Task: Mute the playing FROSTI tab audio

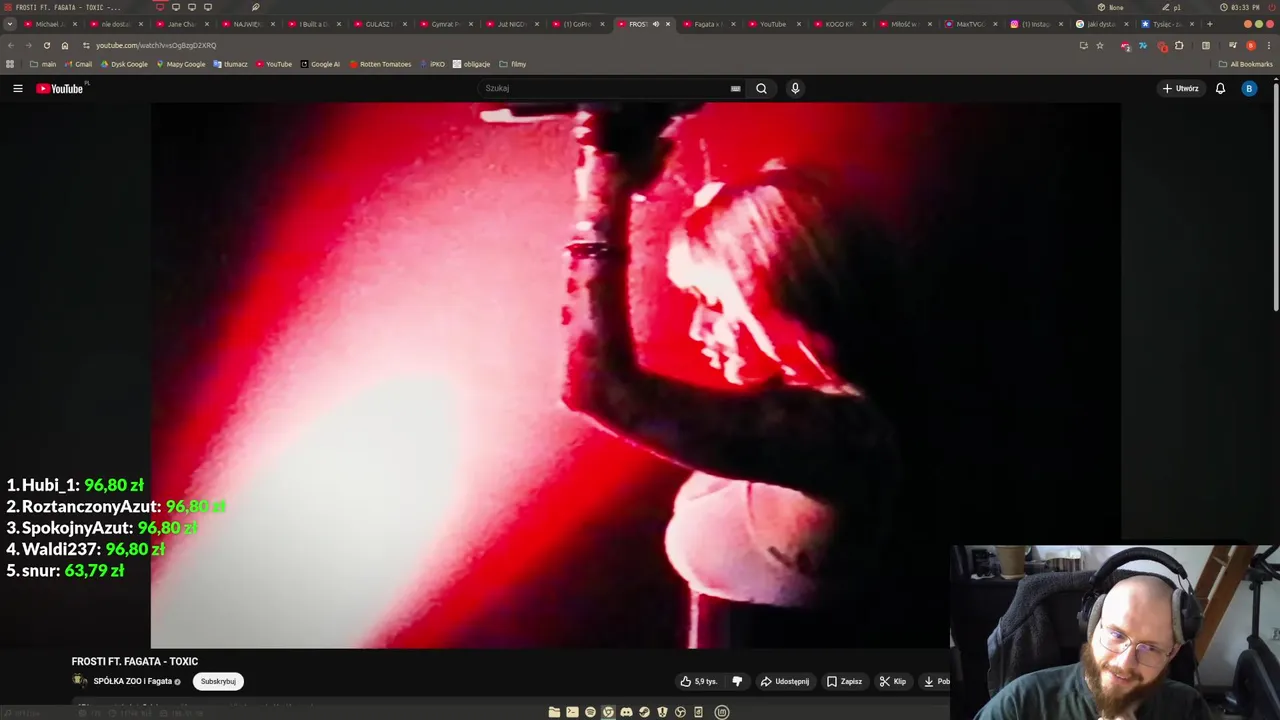Action: (x=656, y=24)
